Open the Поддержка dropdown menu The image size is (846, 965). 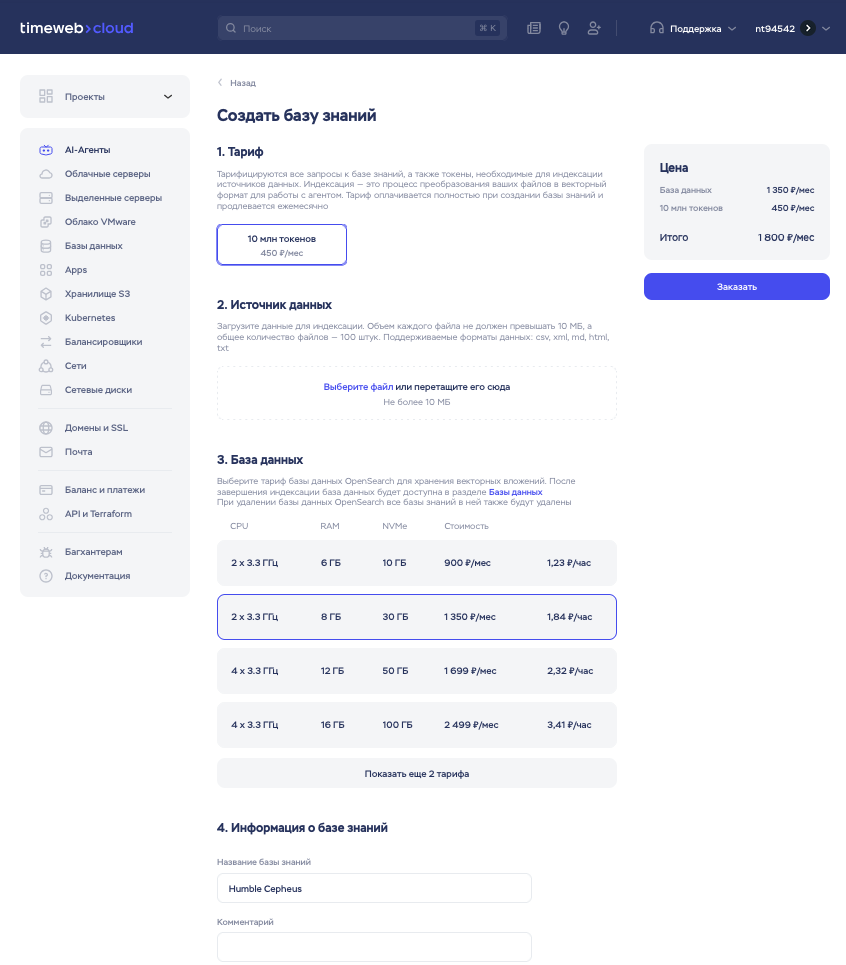[x=693, y=29]
